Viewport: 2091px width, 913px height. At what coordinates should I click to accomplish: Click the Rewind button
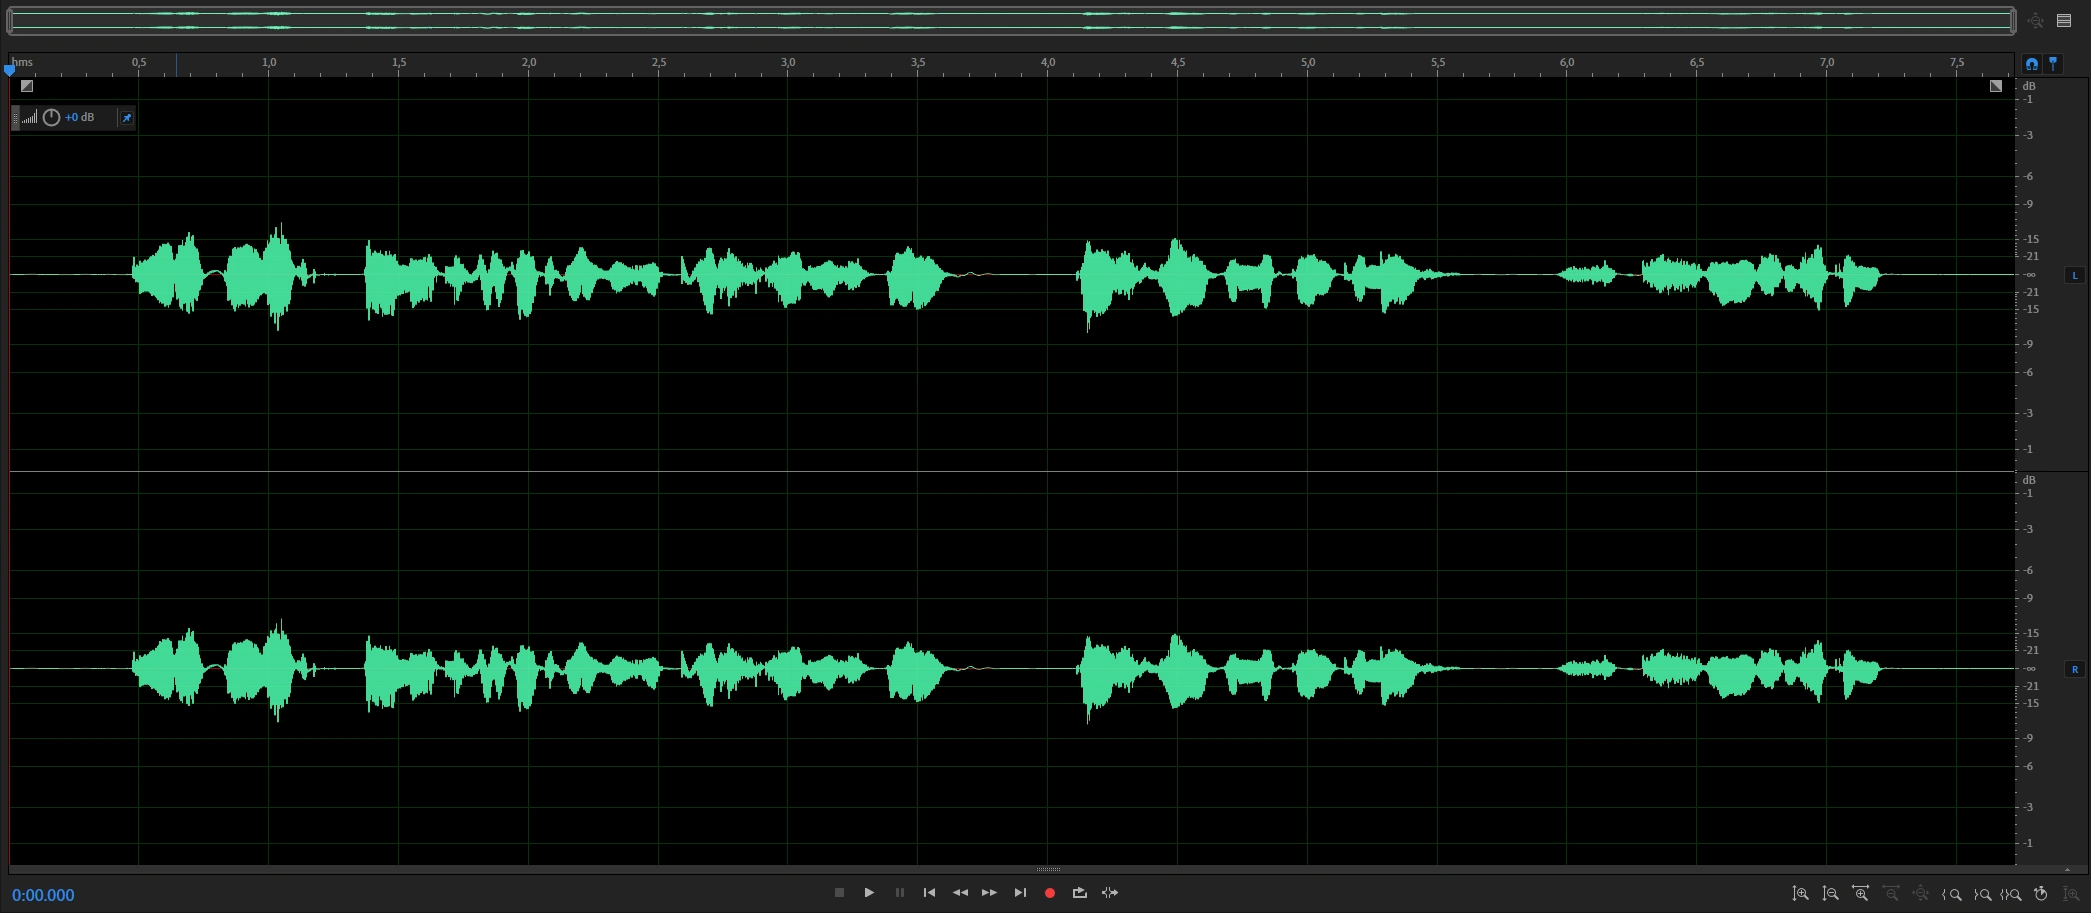pyautogui.click(x=960, y=893)
